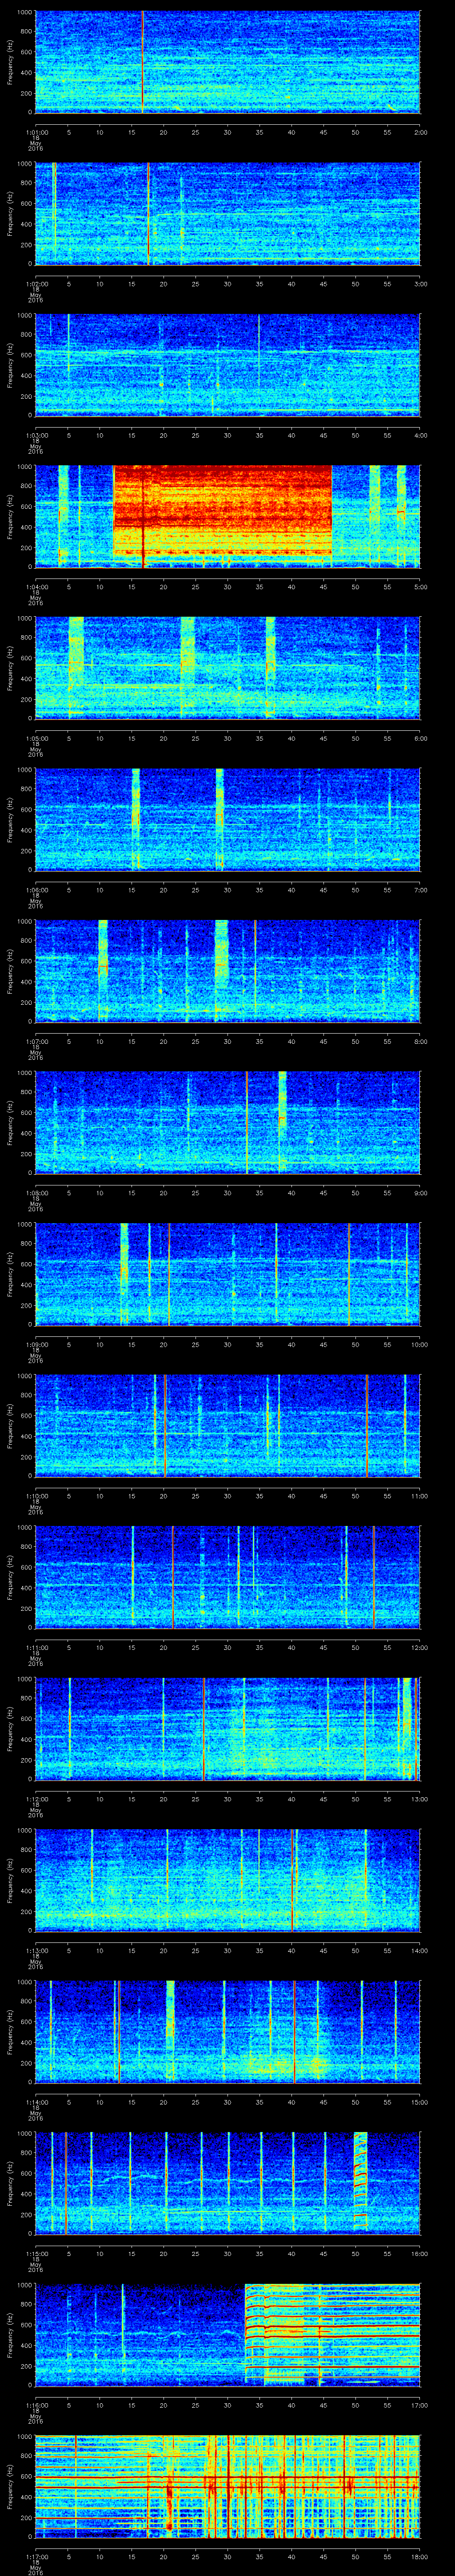Click the '5:00' end time label
The width and height of the screenshot is (455, 2576).
[x=420, y=586]
